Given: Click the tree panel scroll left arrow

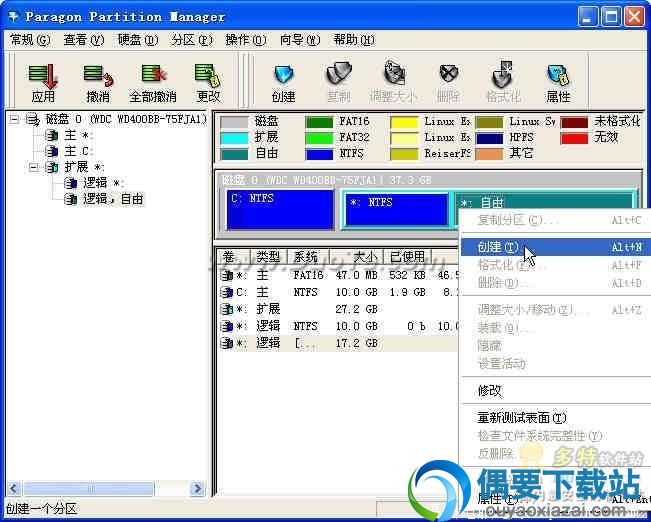Looking at the screenshot, I should [x=14, y=488].
